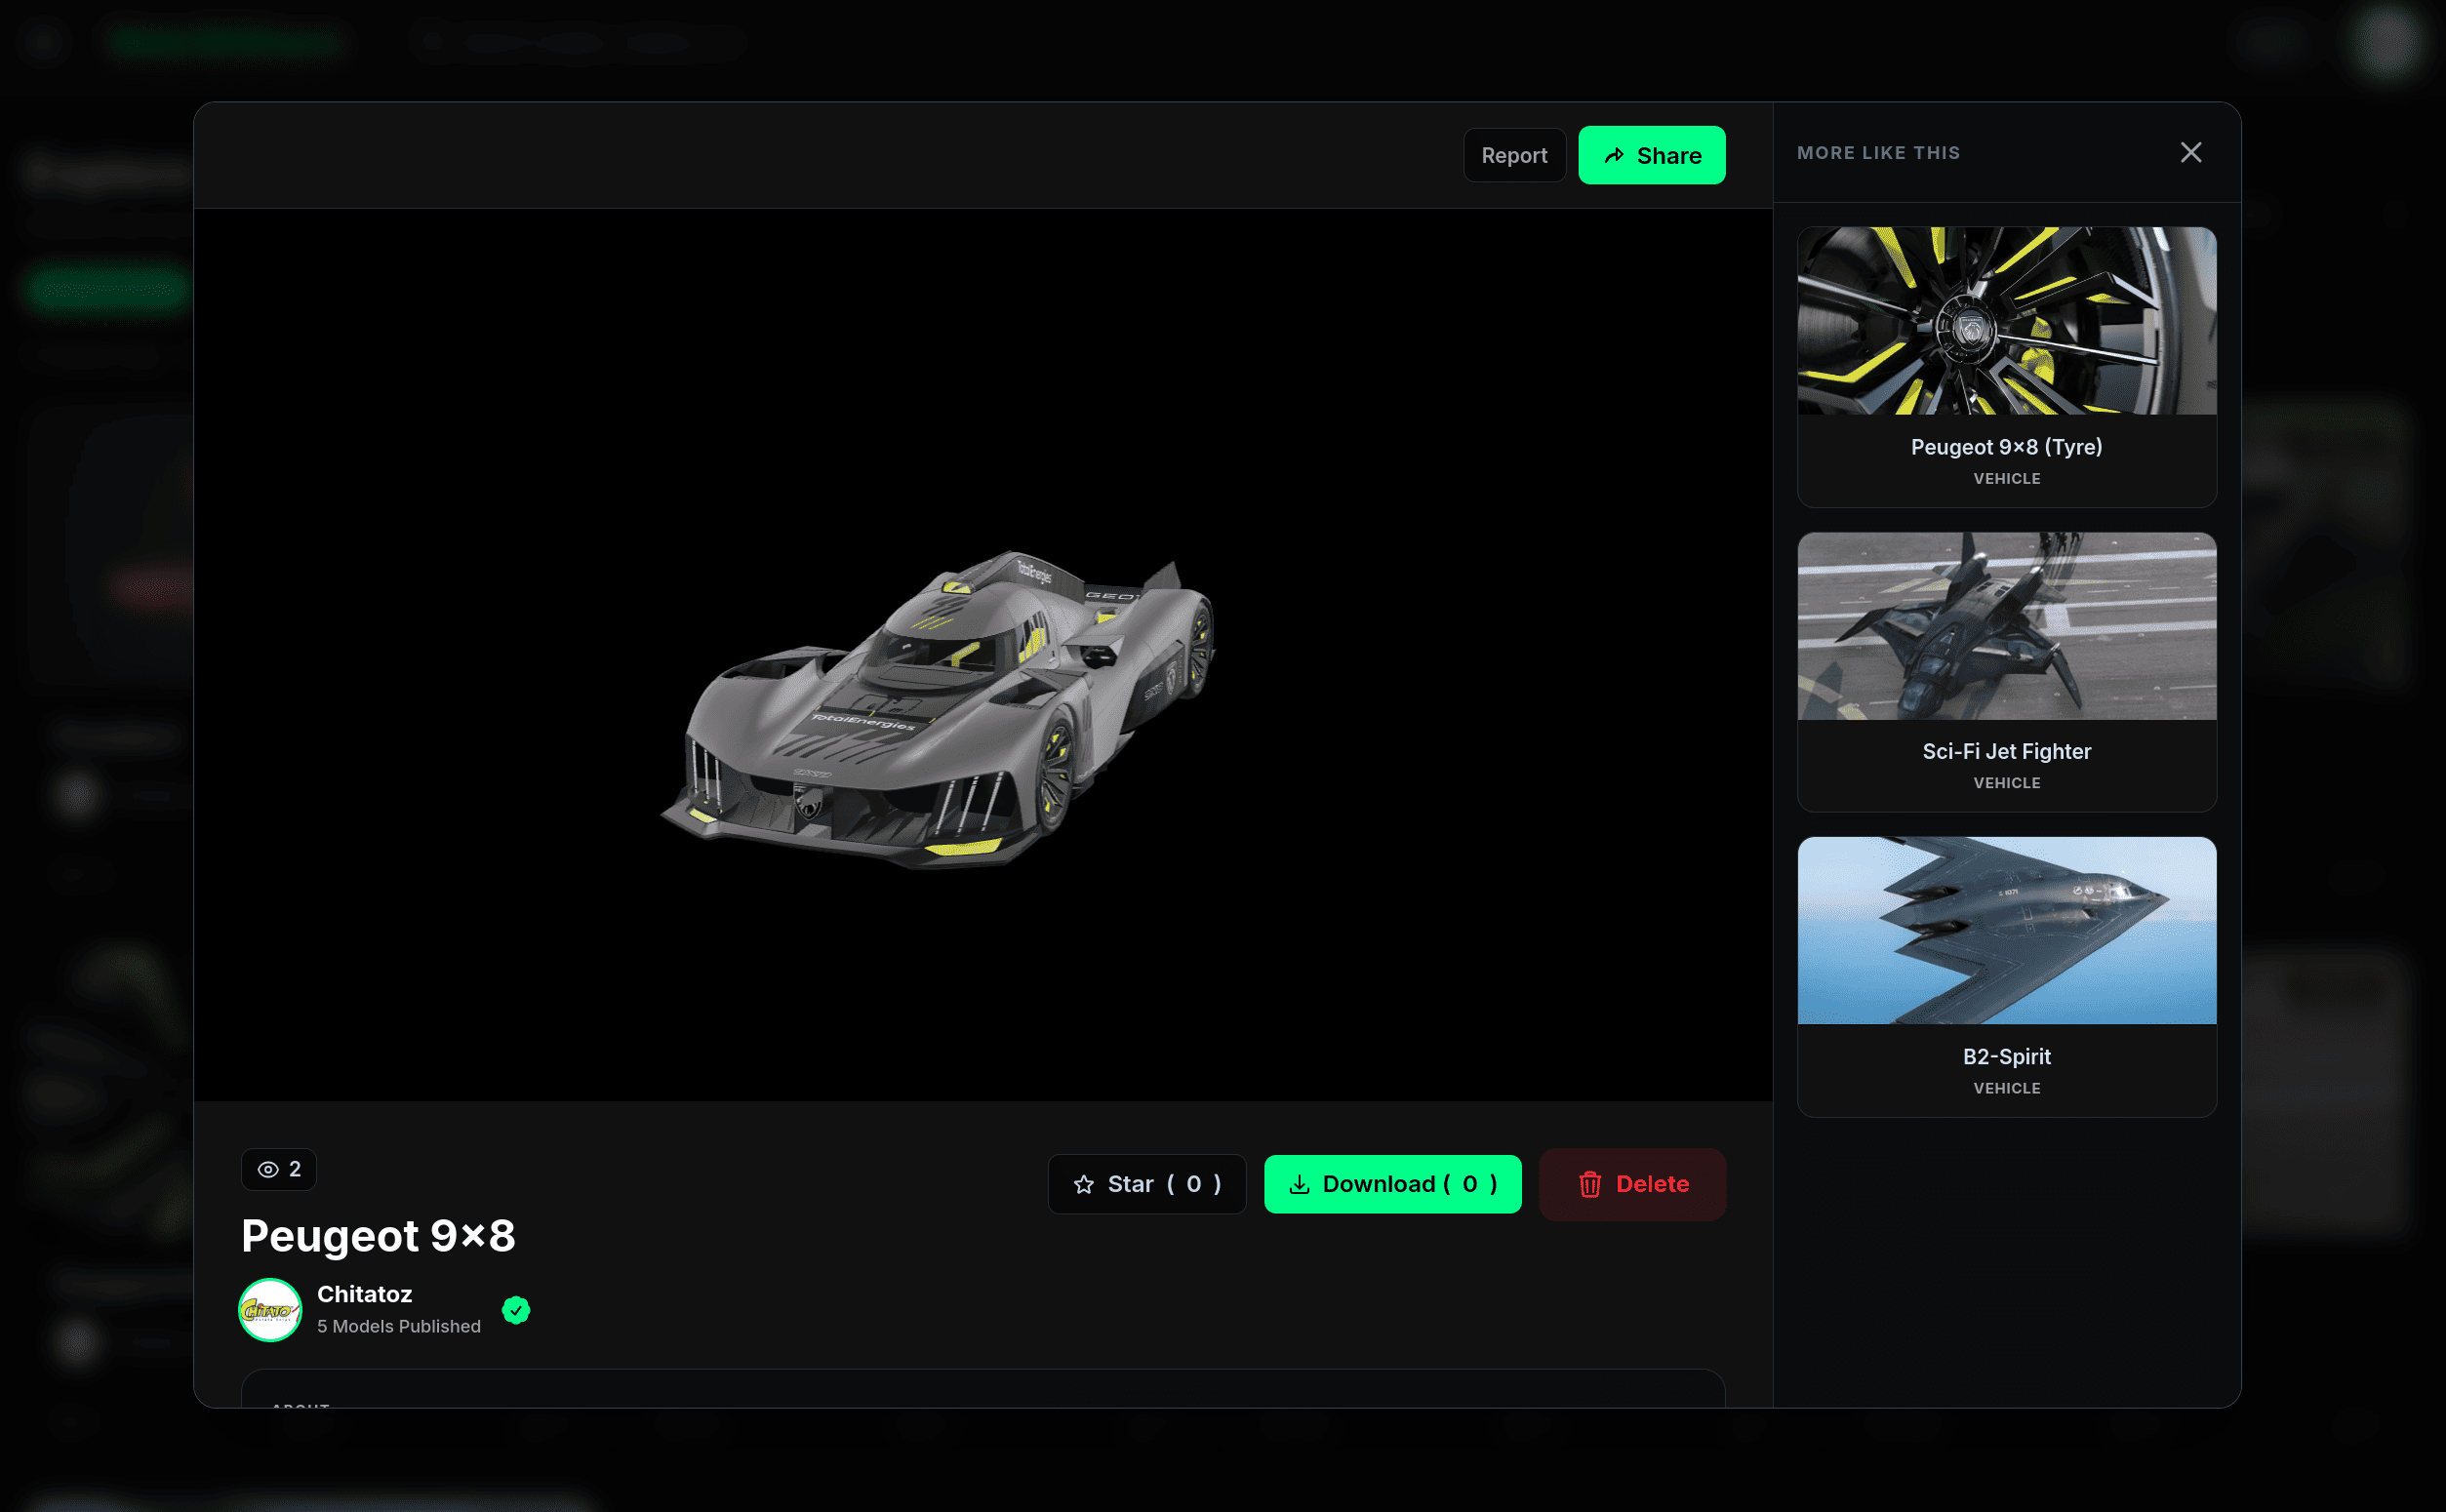Close the model detail modal
This screenshot has width=2446, height=1512.
[2190, 152]
